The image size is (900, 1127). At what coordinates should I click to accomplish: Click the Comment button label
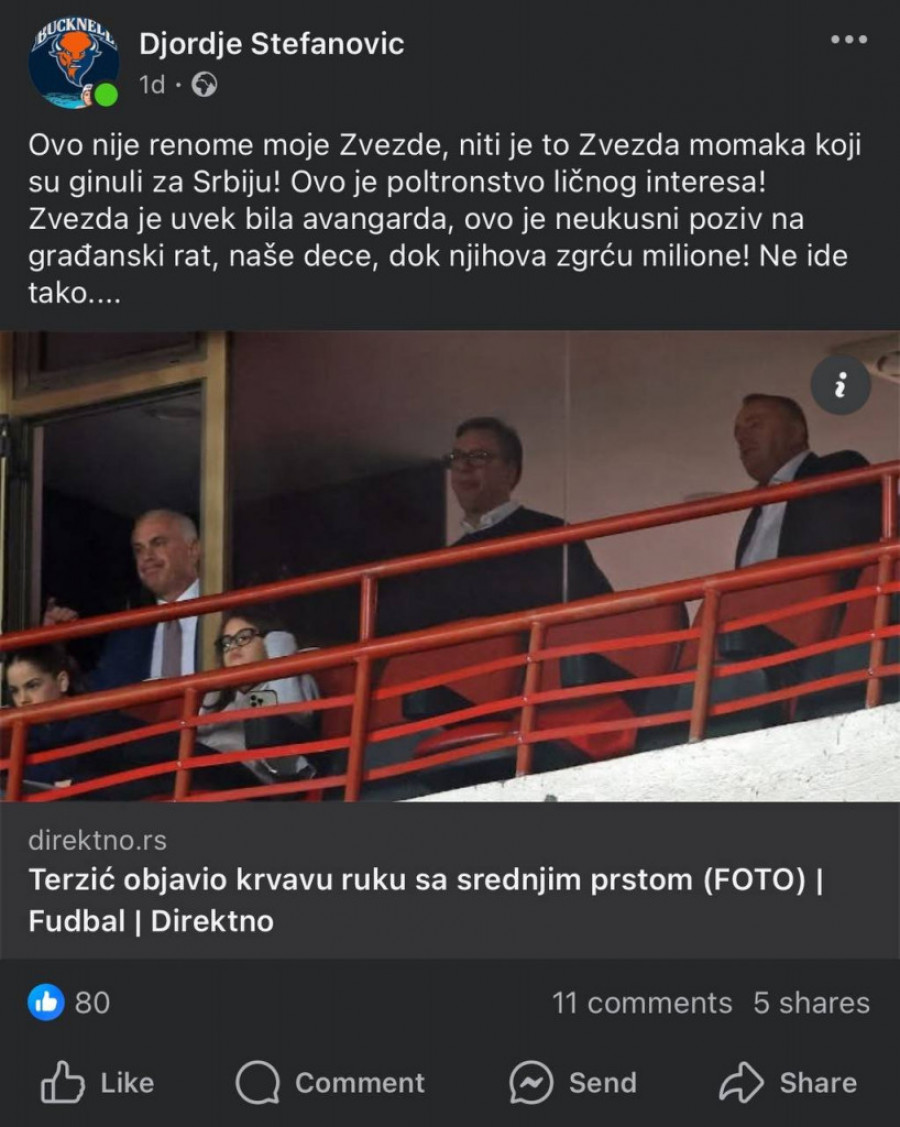[x=360, y=1082]
